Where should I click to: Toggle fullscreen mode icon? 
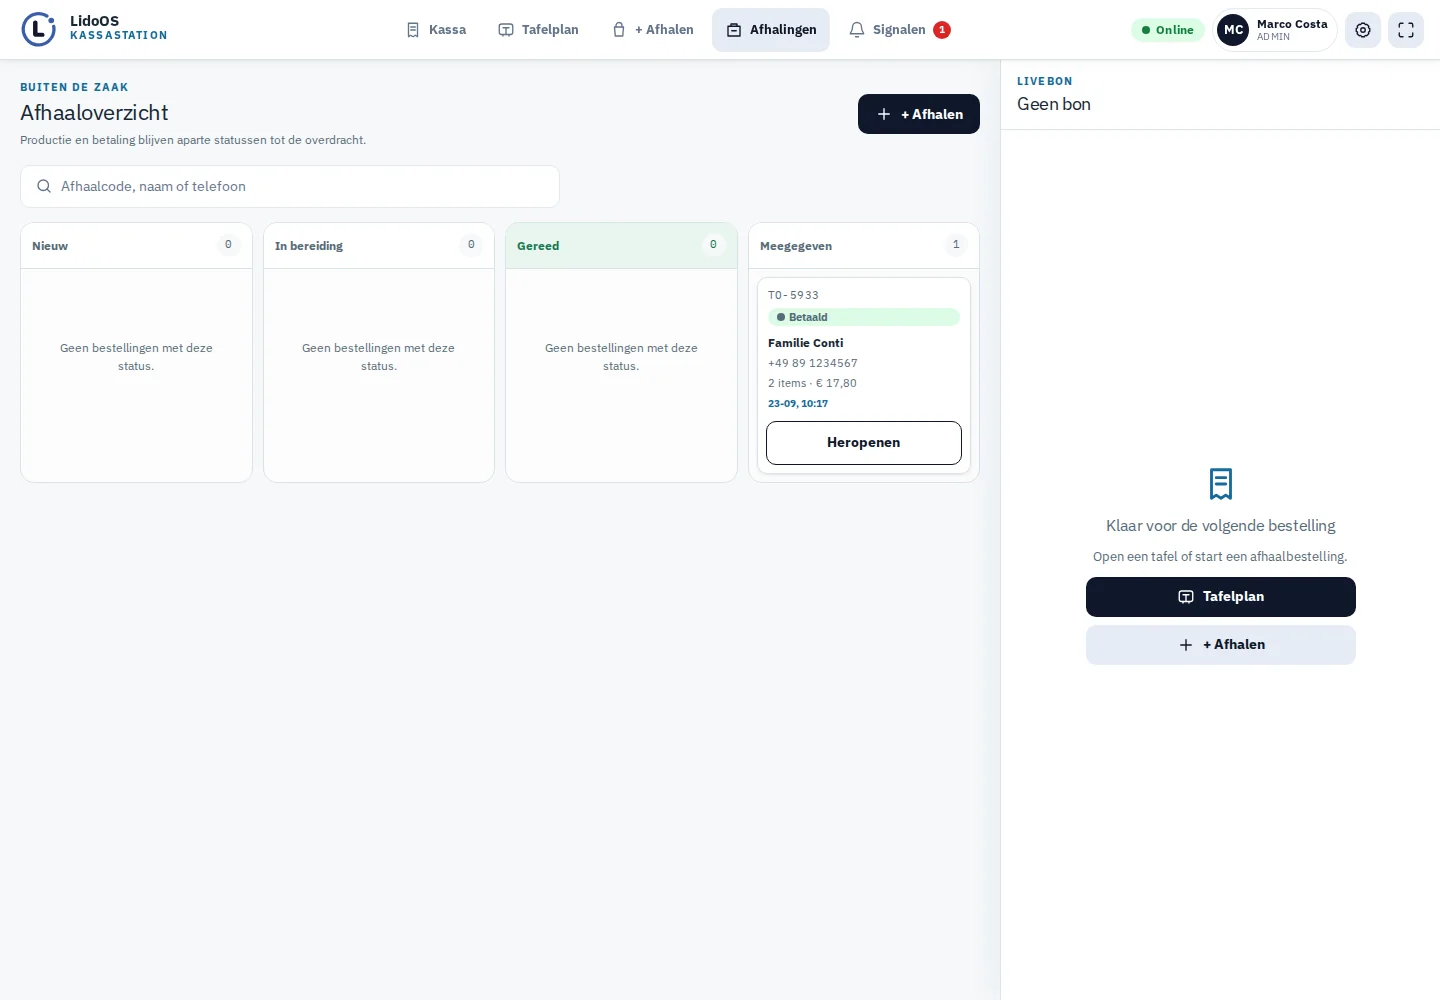click(1406, 30)
